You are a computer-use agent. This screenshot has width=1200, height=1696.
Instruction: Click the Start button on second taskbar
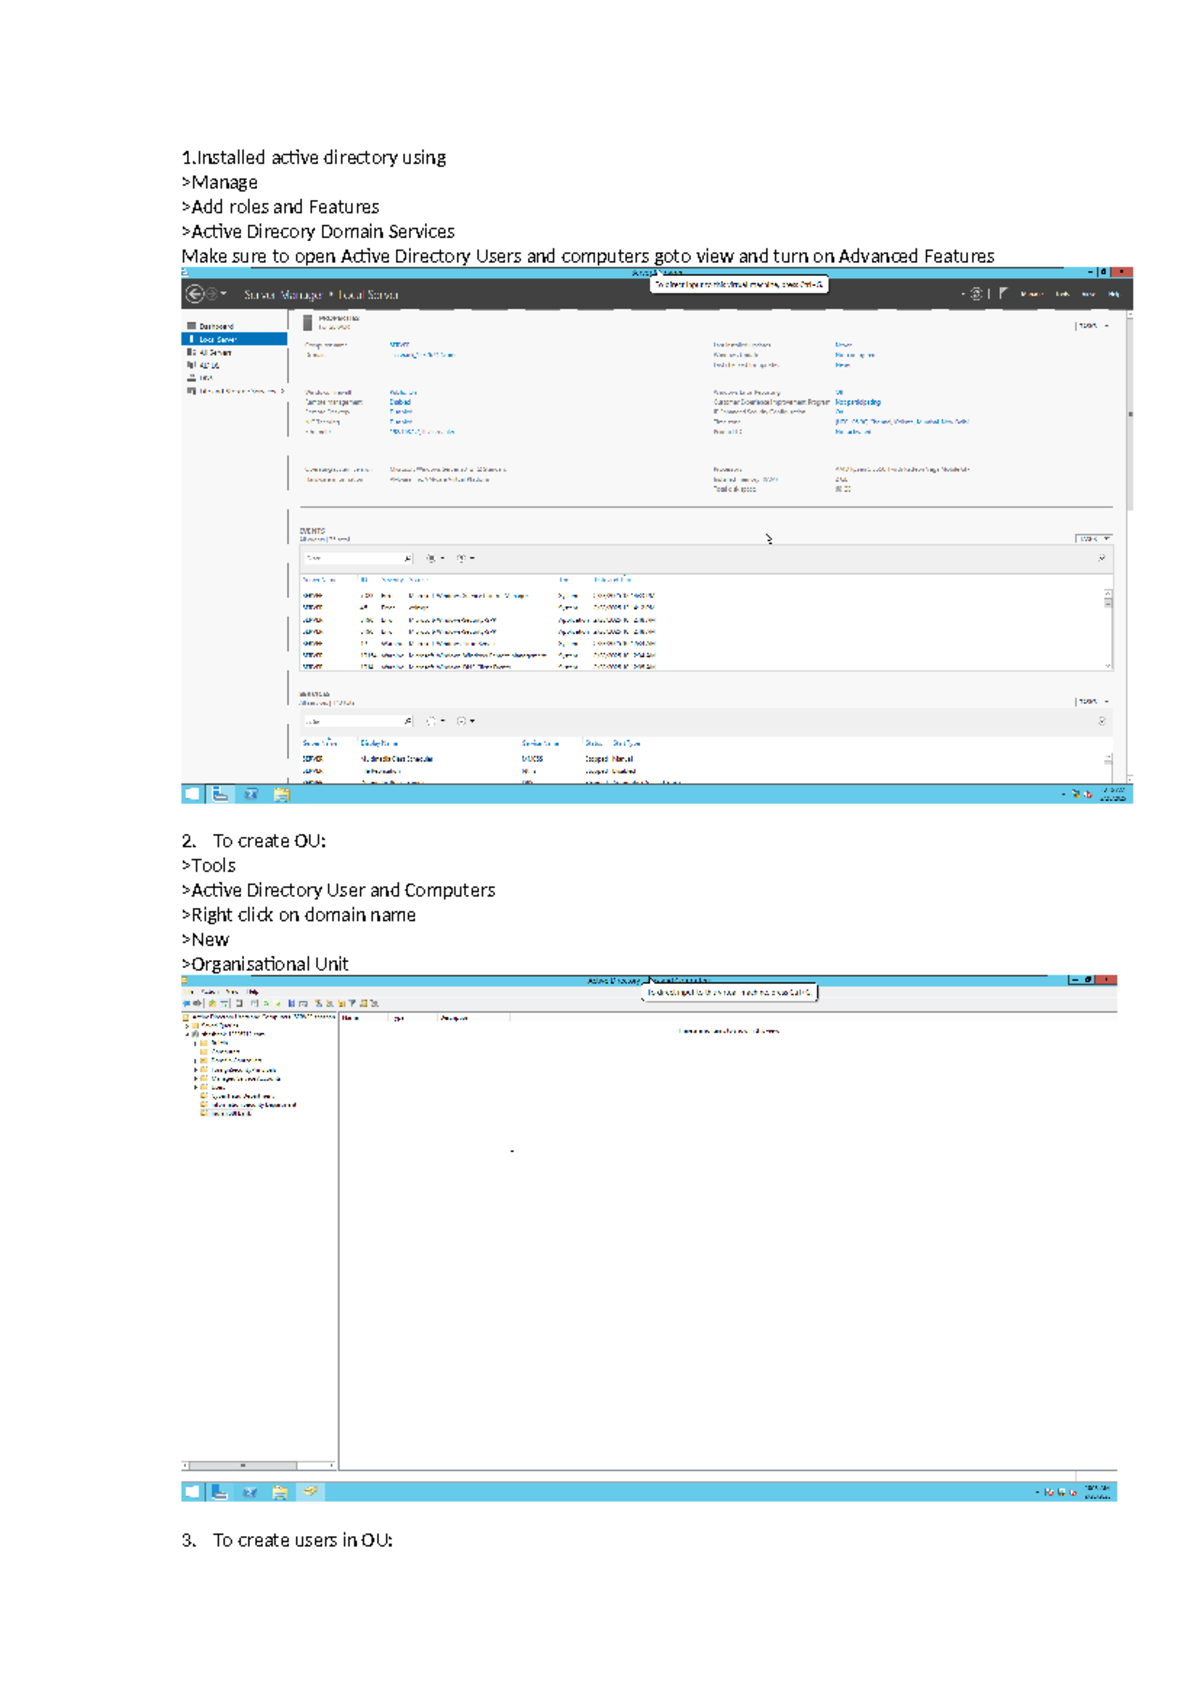coord(191,1492)
